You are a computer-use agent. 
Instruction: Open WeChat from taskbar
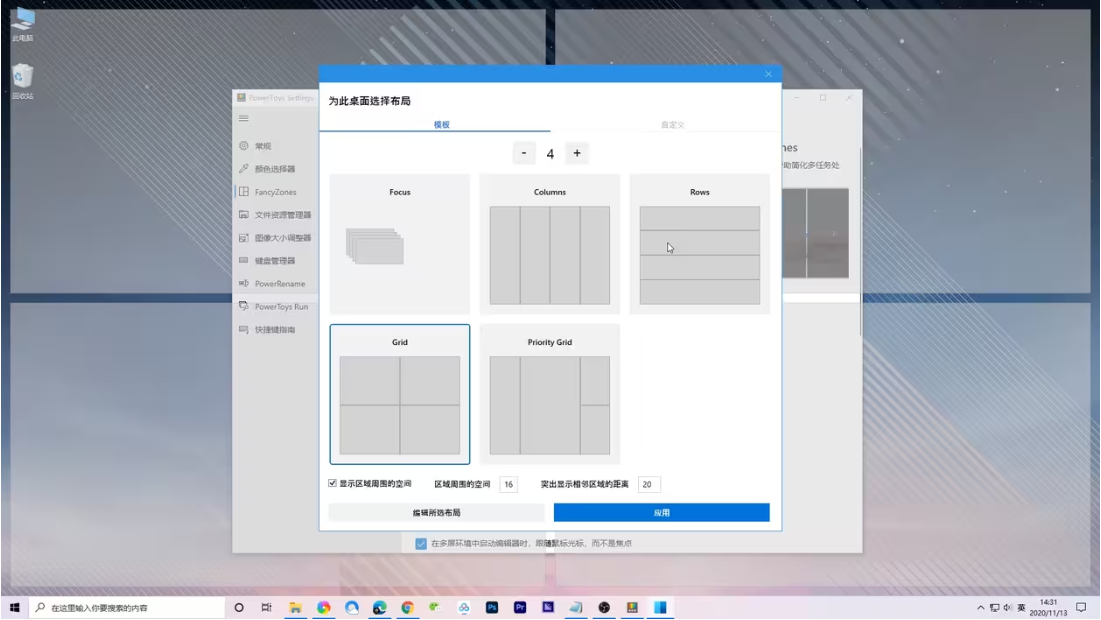(435, 607)
